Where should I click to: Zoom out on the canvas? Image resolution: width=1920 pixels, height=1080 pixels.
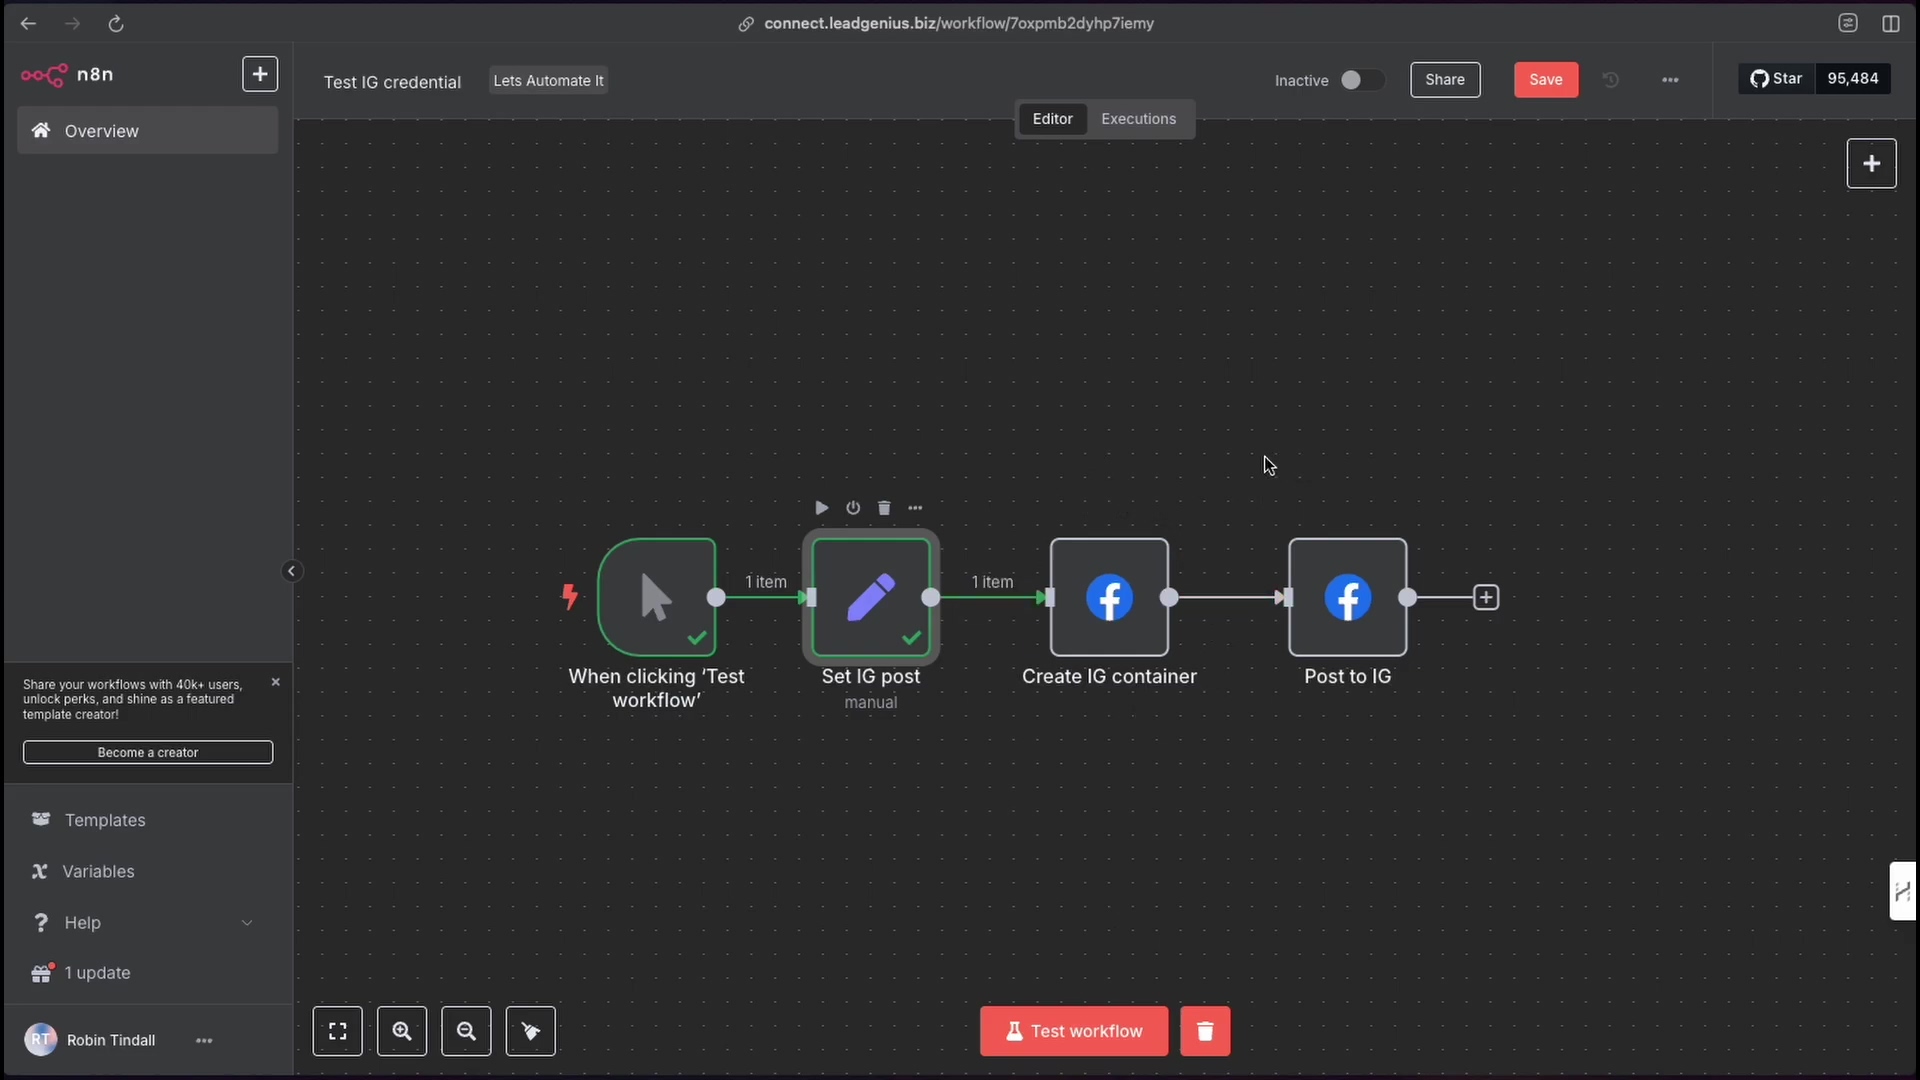(466, 1031)
